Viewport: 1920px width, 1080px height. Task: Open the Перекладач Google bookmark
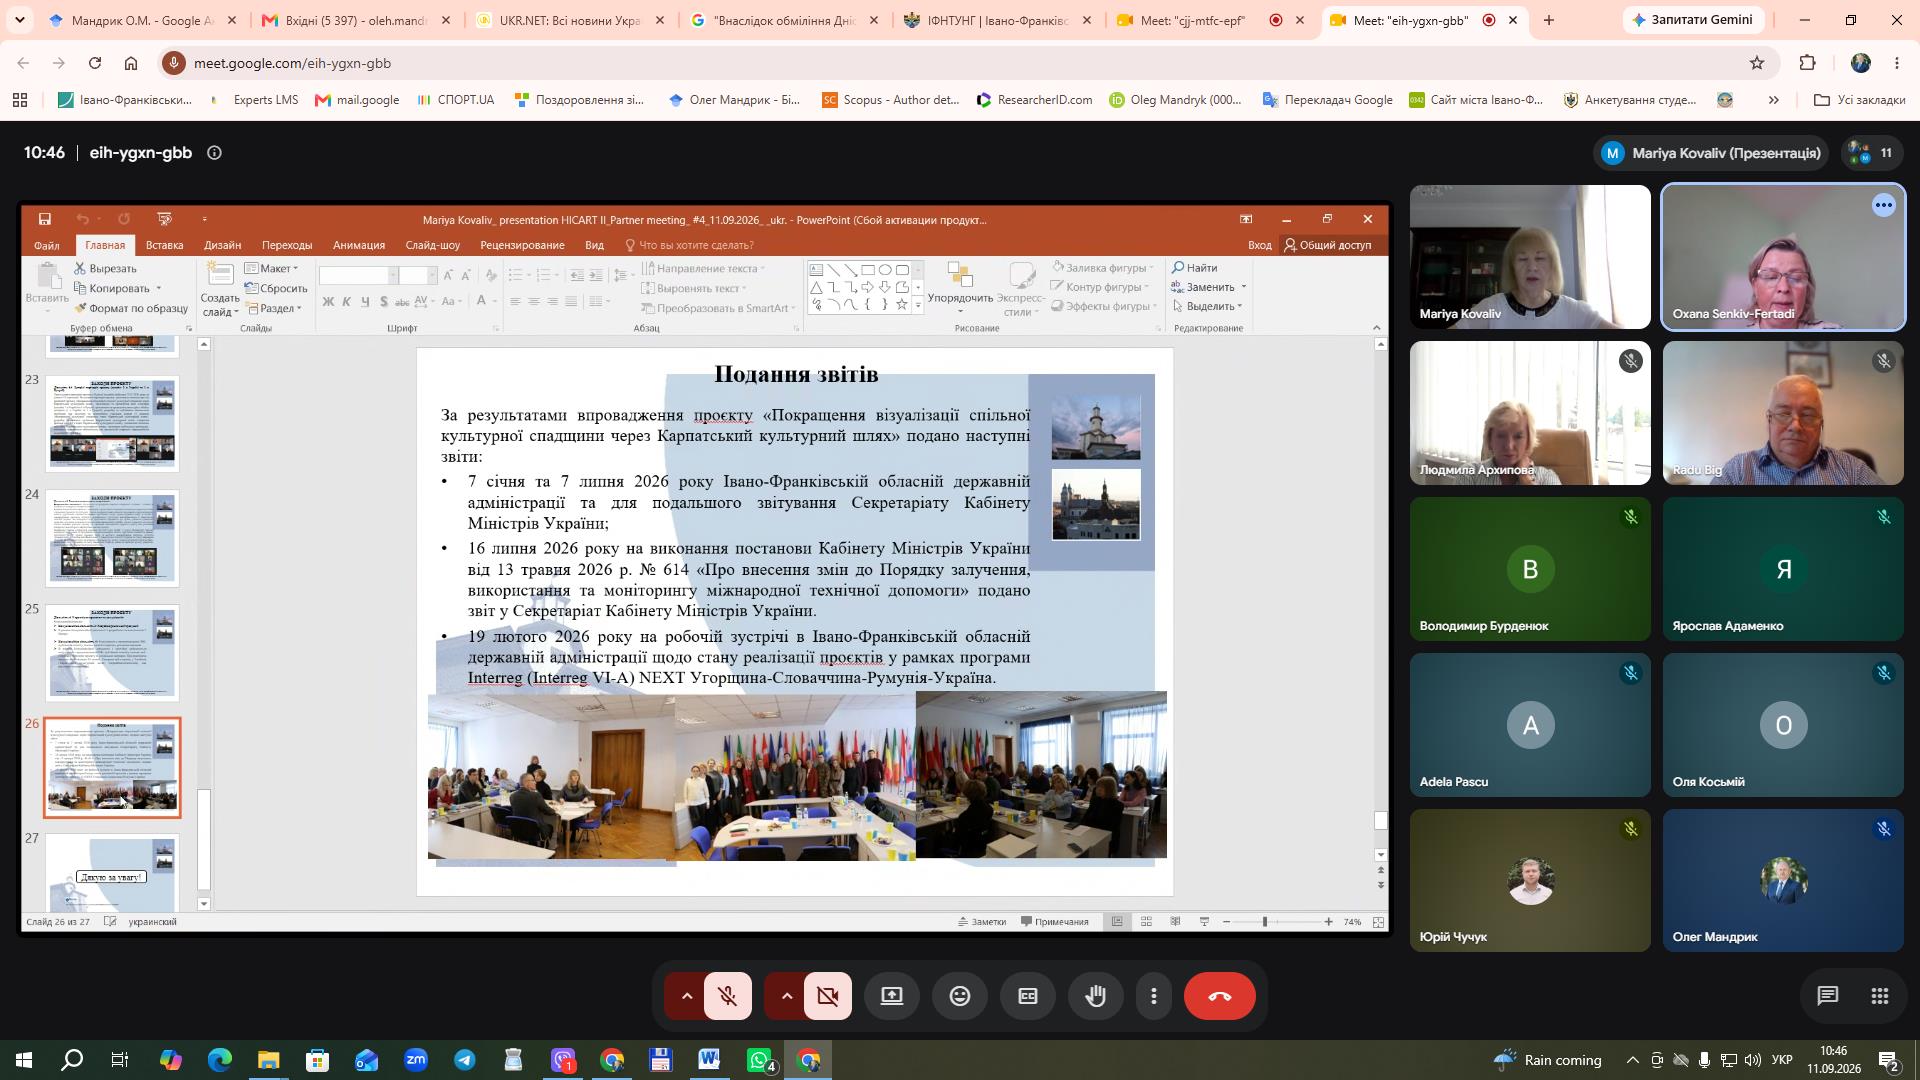pos(1328,100)
